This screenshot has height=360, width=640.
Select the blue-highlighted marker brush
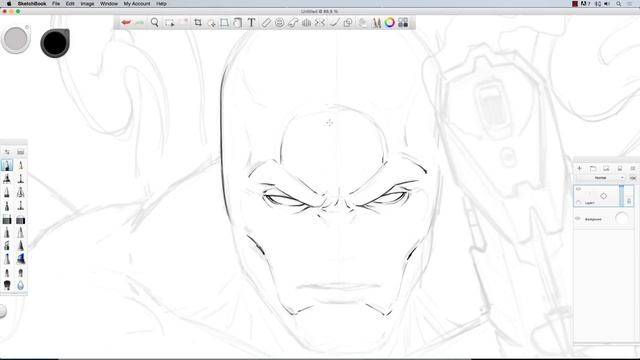pos(20,259)
